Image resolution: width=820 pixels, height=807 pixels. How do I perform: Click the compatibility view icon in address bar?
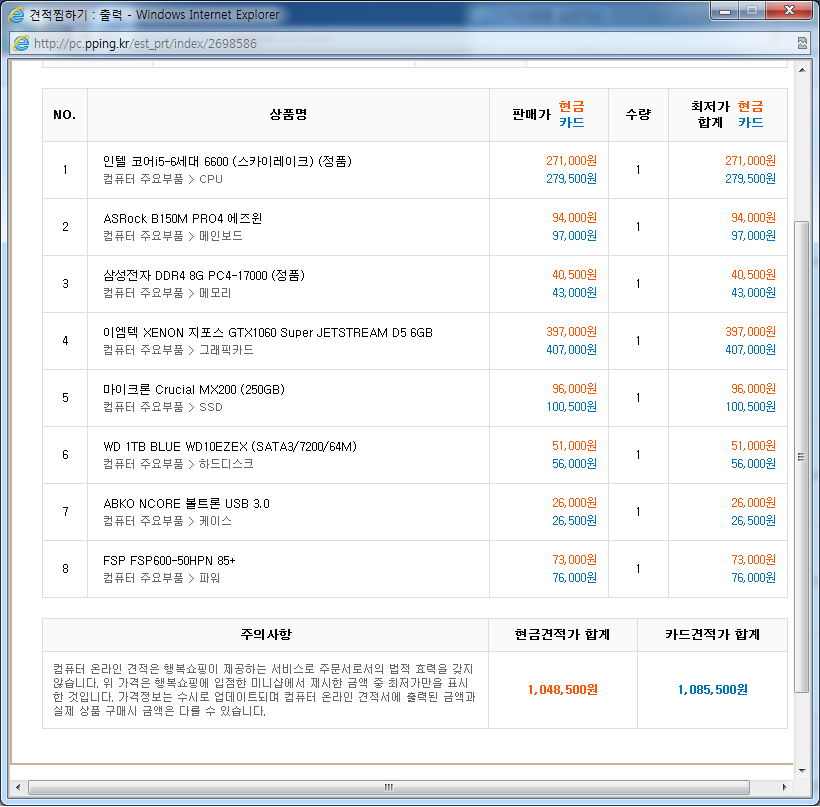point(802,43)
